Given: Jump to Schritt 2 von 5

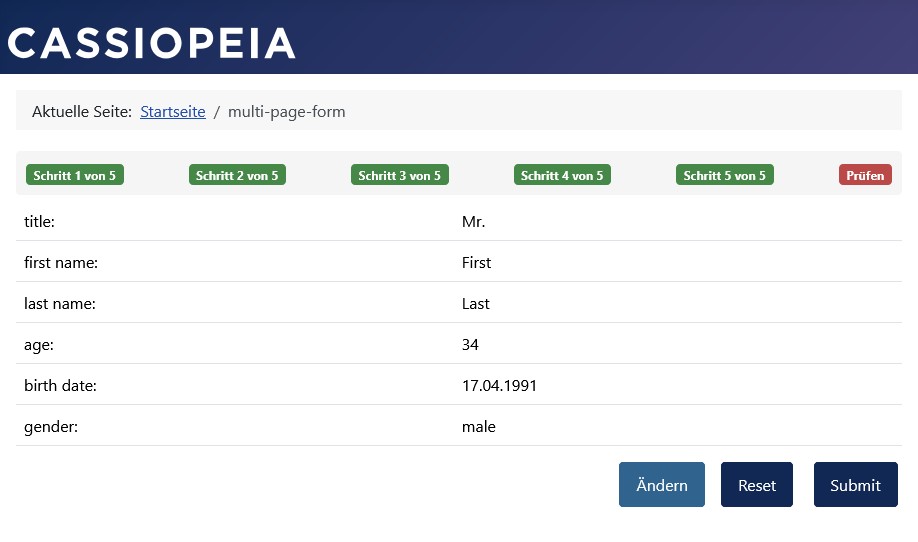Looking at the screenshot, I should 237,175.
